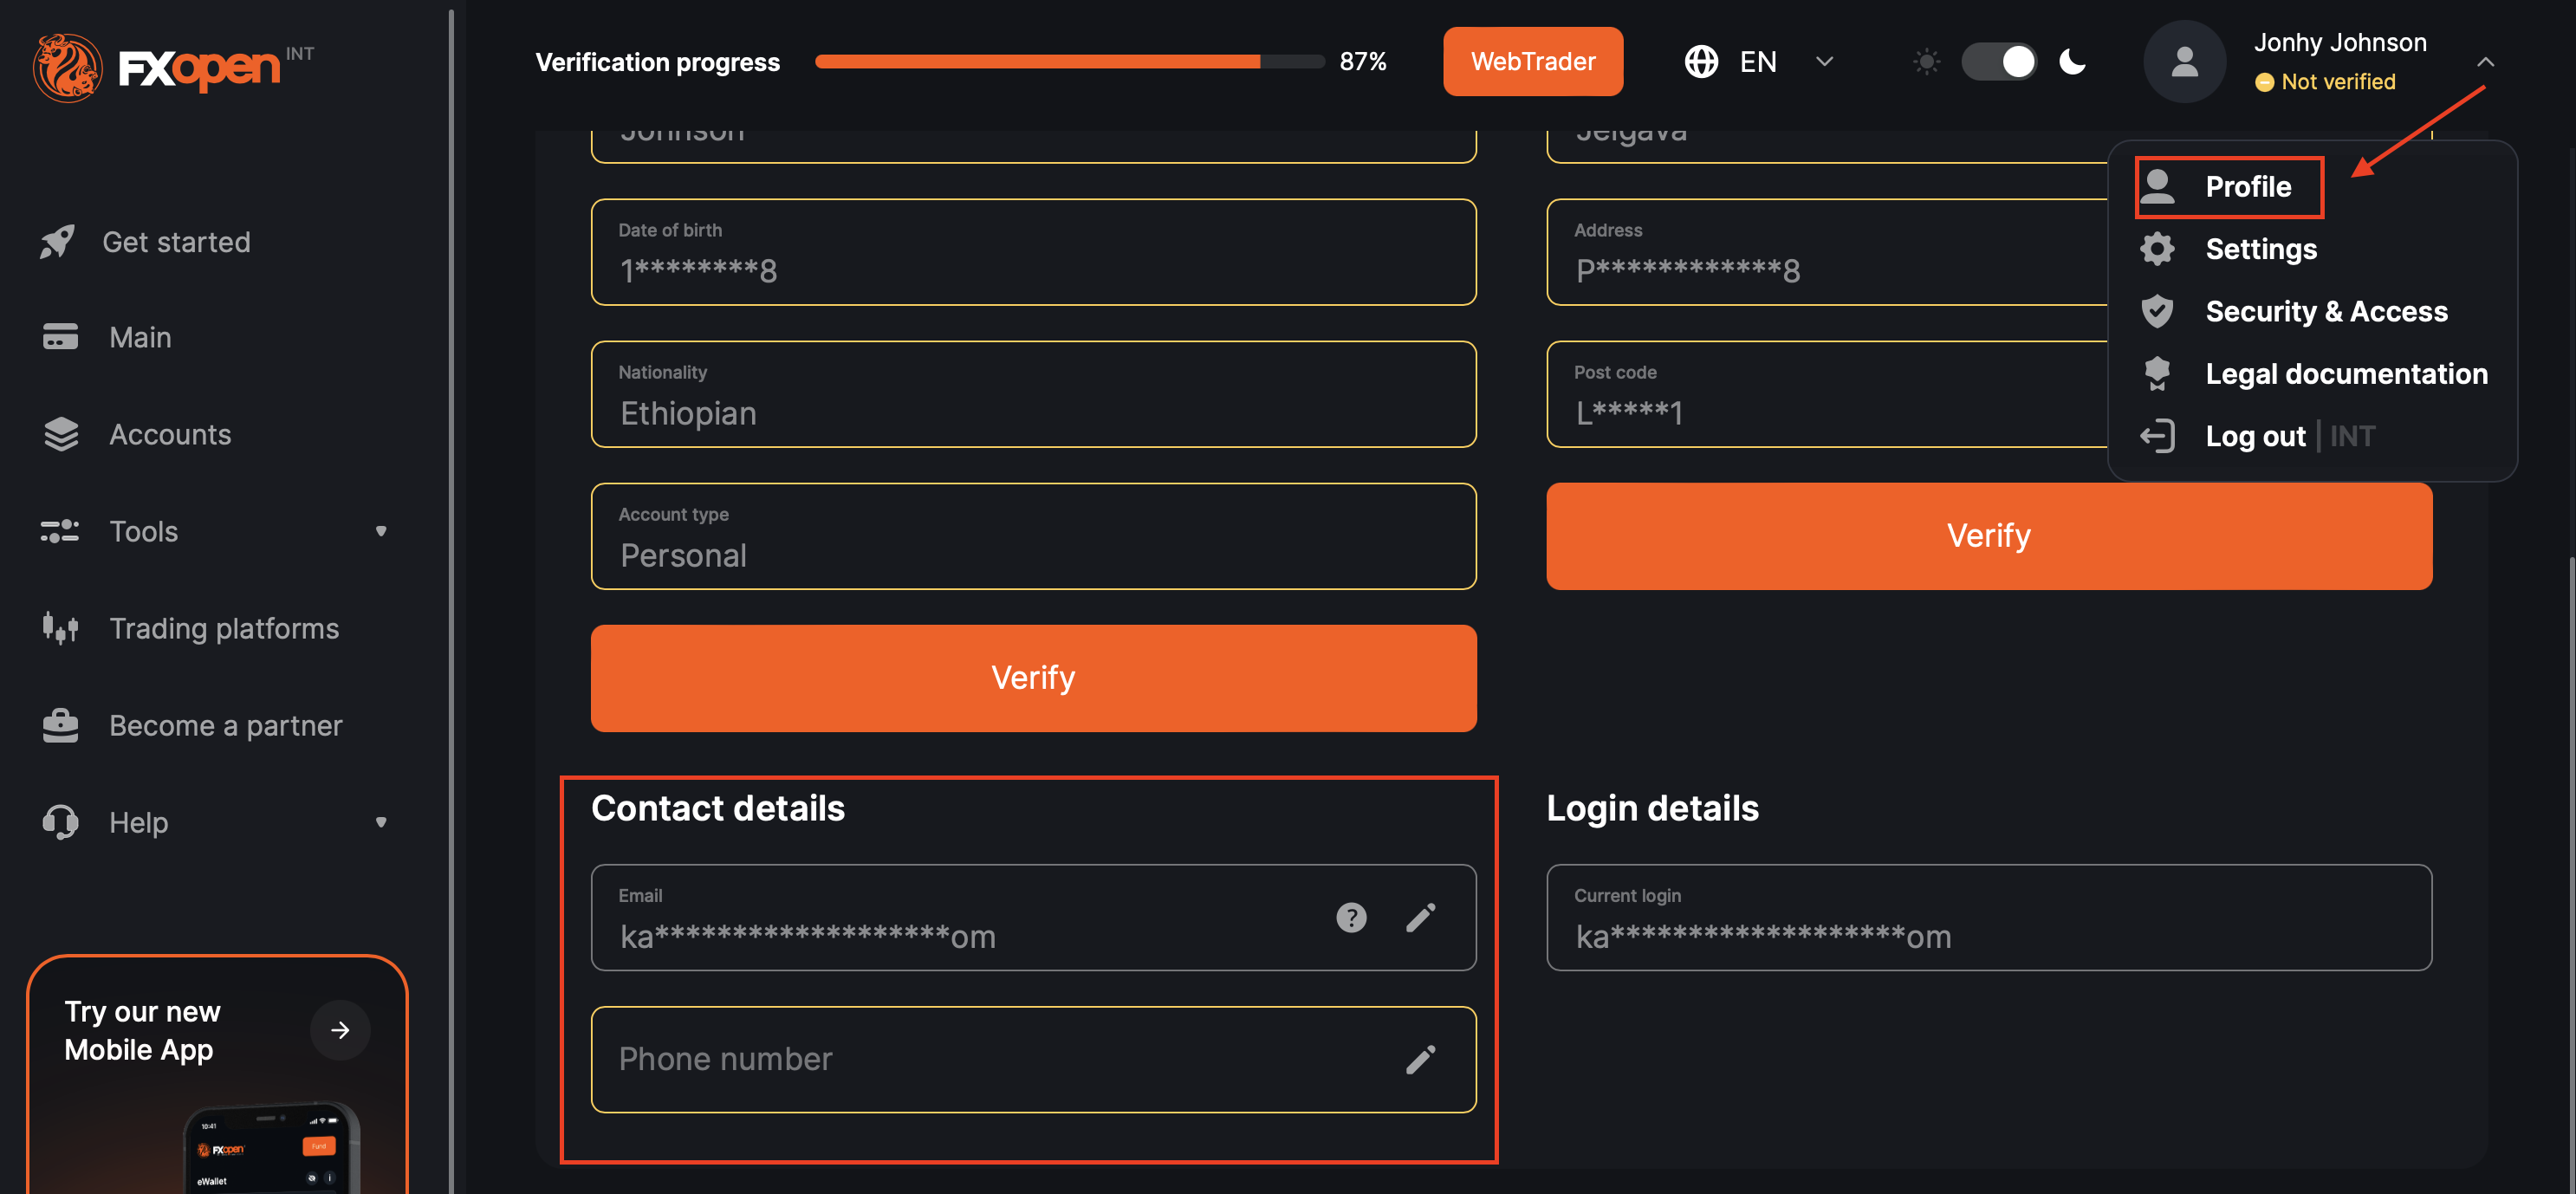Click the Get started rocket icon
The image size is (2576, 1194).
(x=58, y=242)
